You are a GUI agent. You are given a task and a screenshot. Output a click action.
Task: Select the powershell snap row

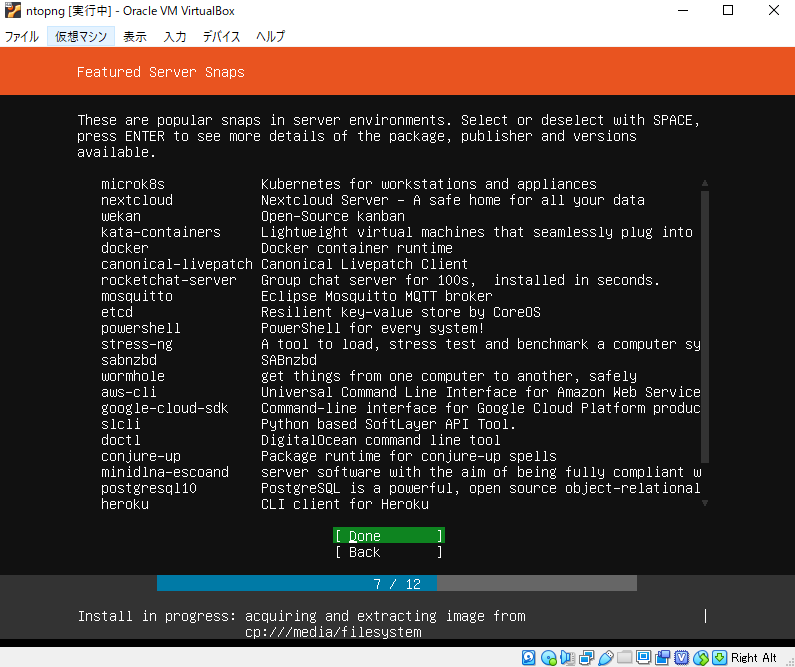401,328
